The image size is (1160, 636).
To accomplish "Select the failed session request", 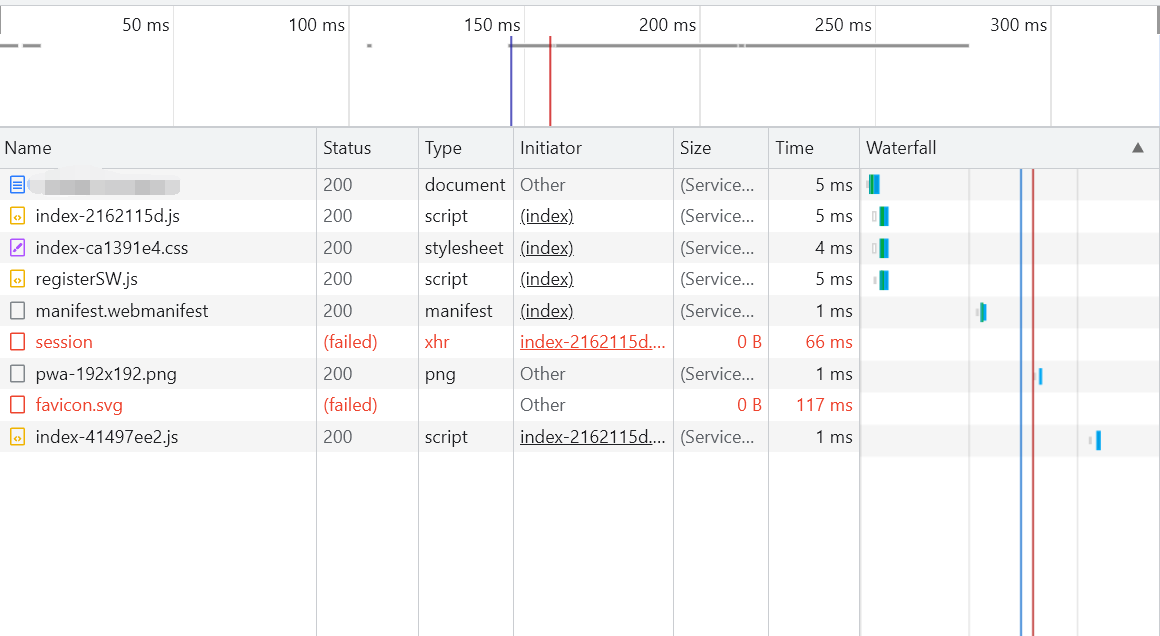I will coord(64,342).
